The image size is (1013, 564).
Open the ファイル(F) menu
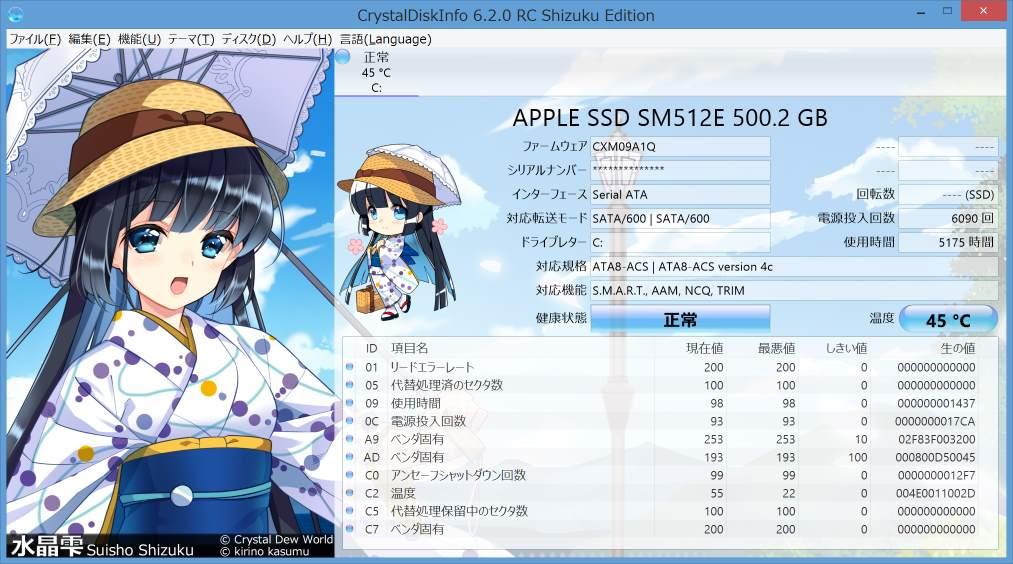click(35, 39)
